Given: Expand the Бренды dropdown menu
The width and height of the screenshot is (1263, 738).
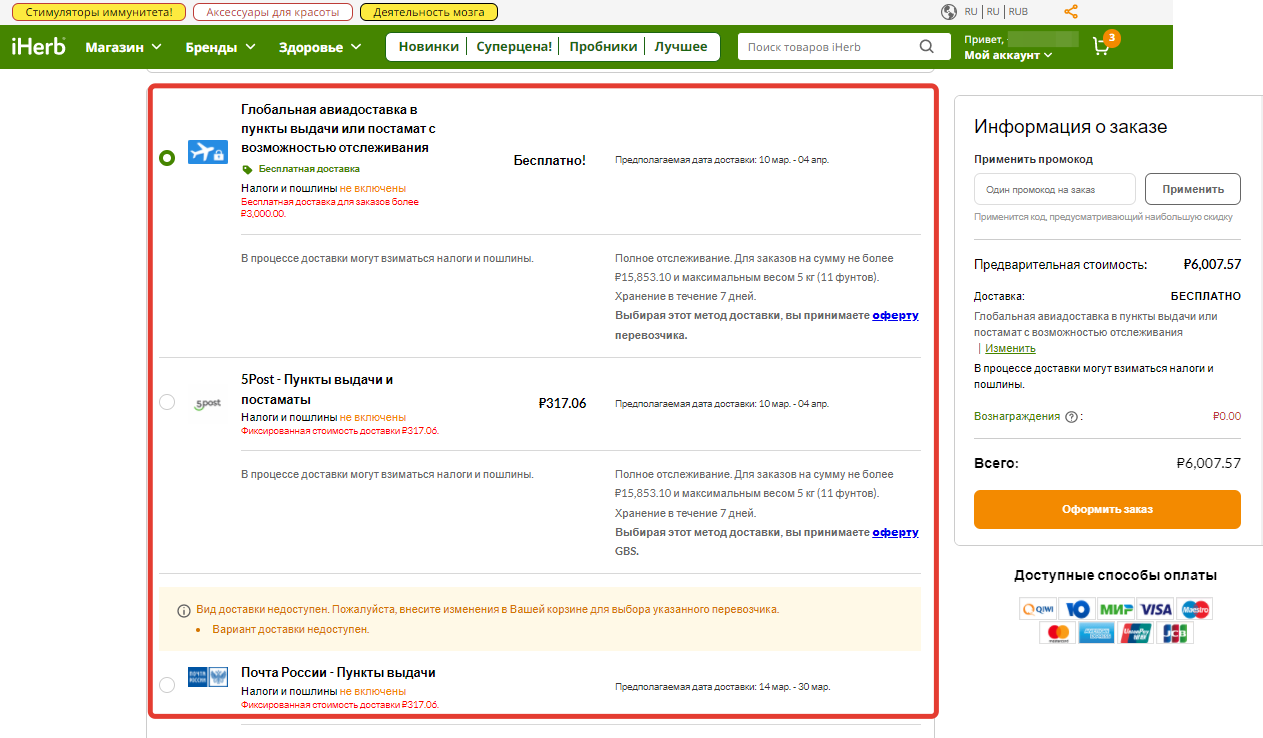Looking at the screenshot, I should coord(221,47).
